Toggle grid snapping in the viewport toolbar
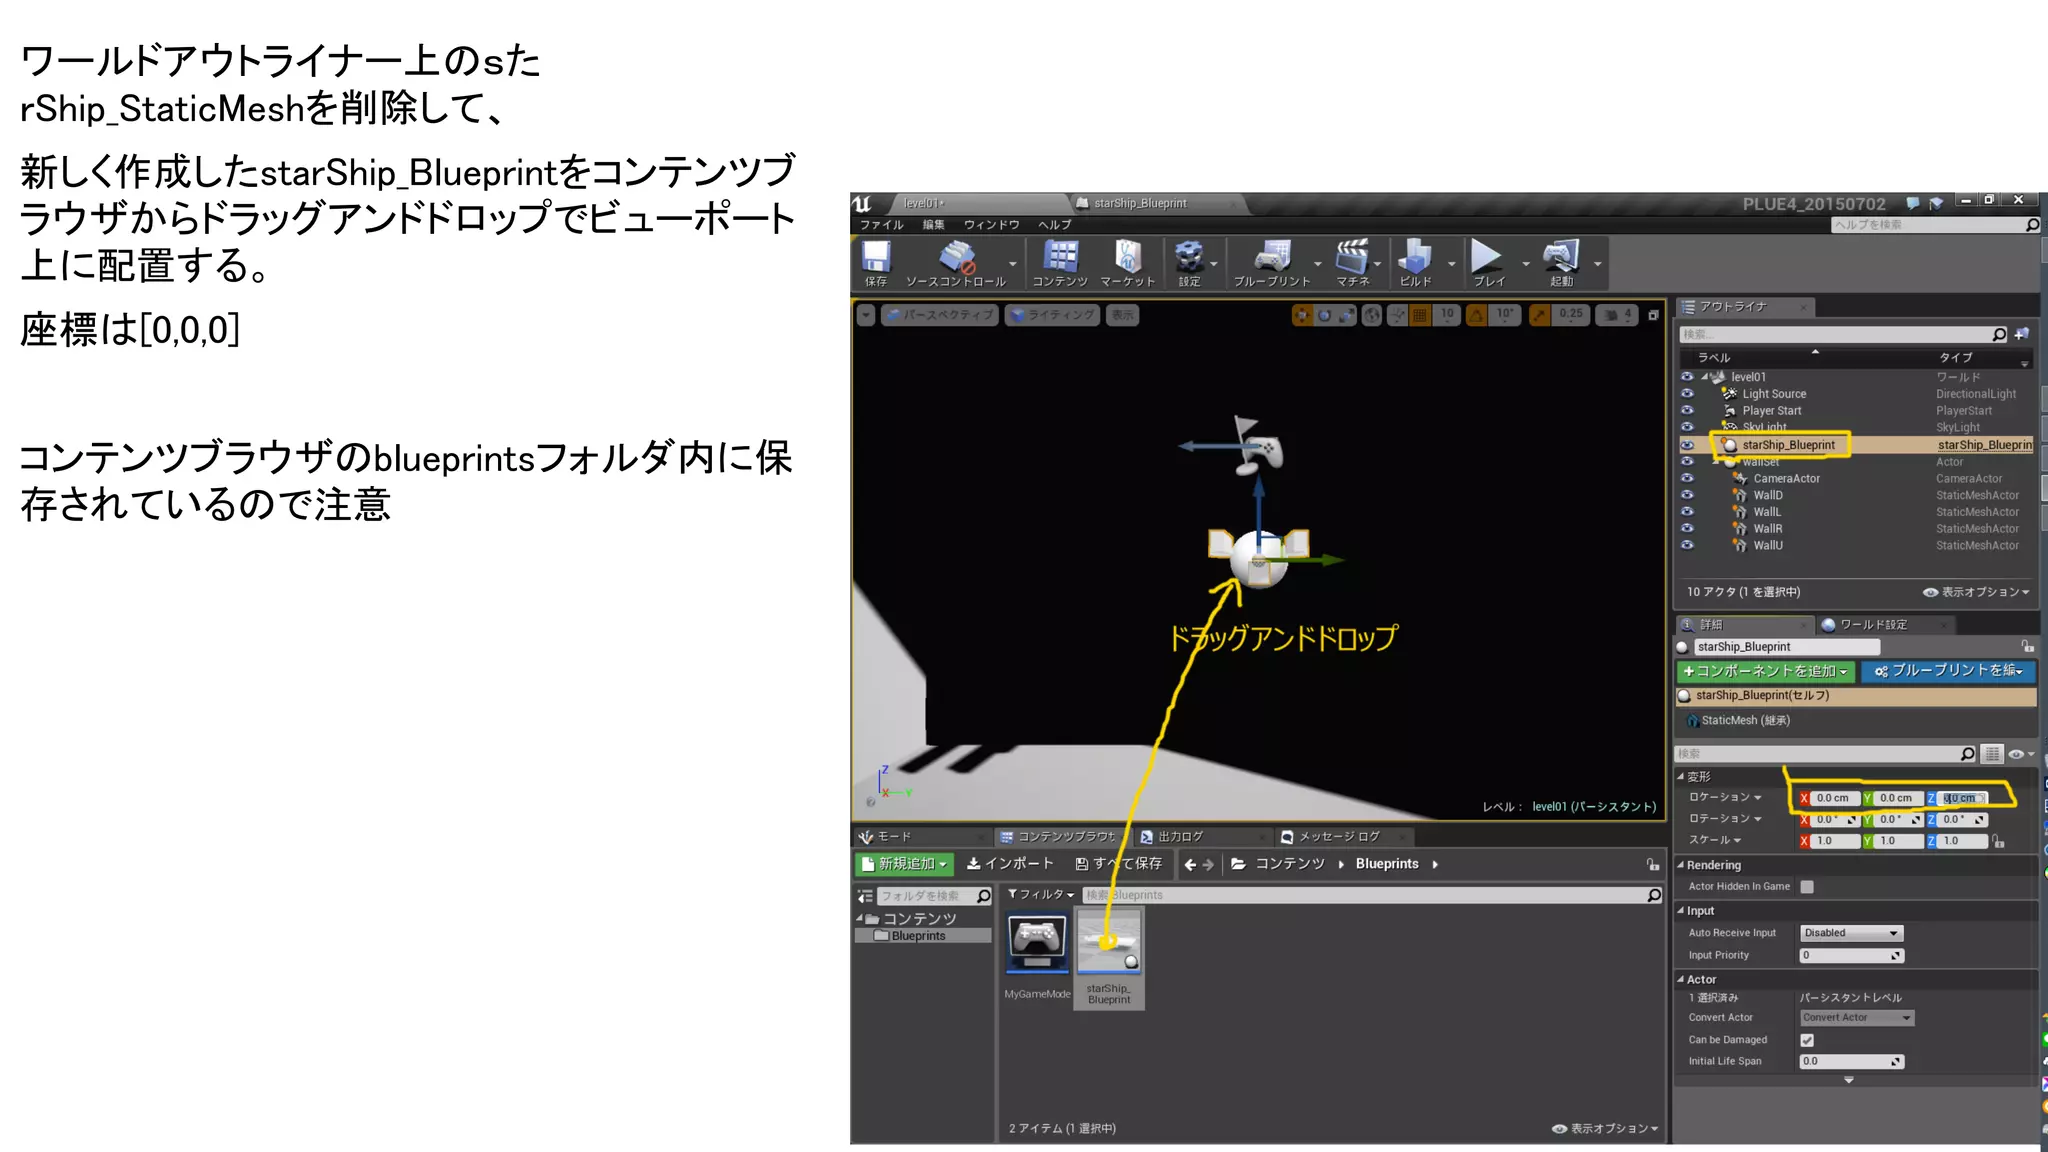 click(x=1420, y=315)
